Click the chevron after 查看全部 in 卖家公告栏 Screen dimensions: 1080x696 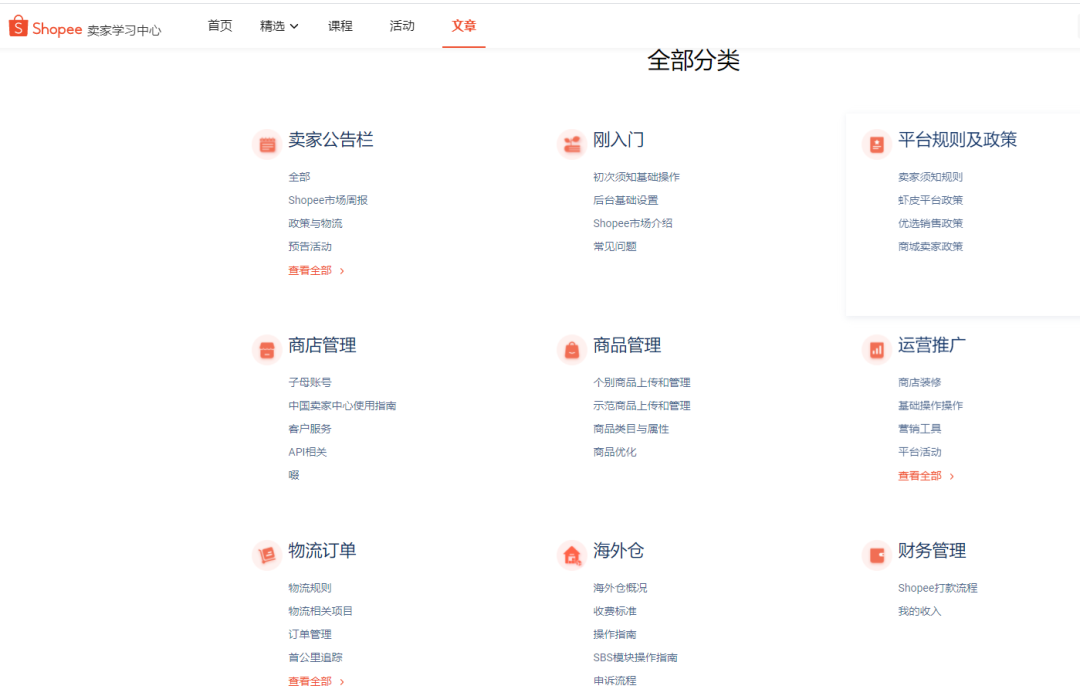pos(342,272)
